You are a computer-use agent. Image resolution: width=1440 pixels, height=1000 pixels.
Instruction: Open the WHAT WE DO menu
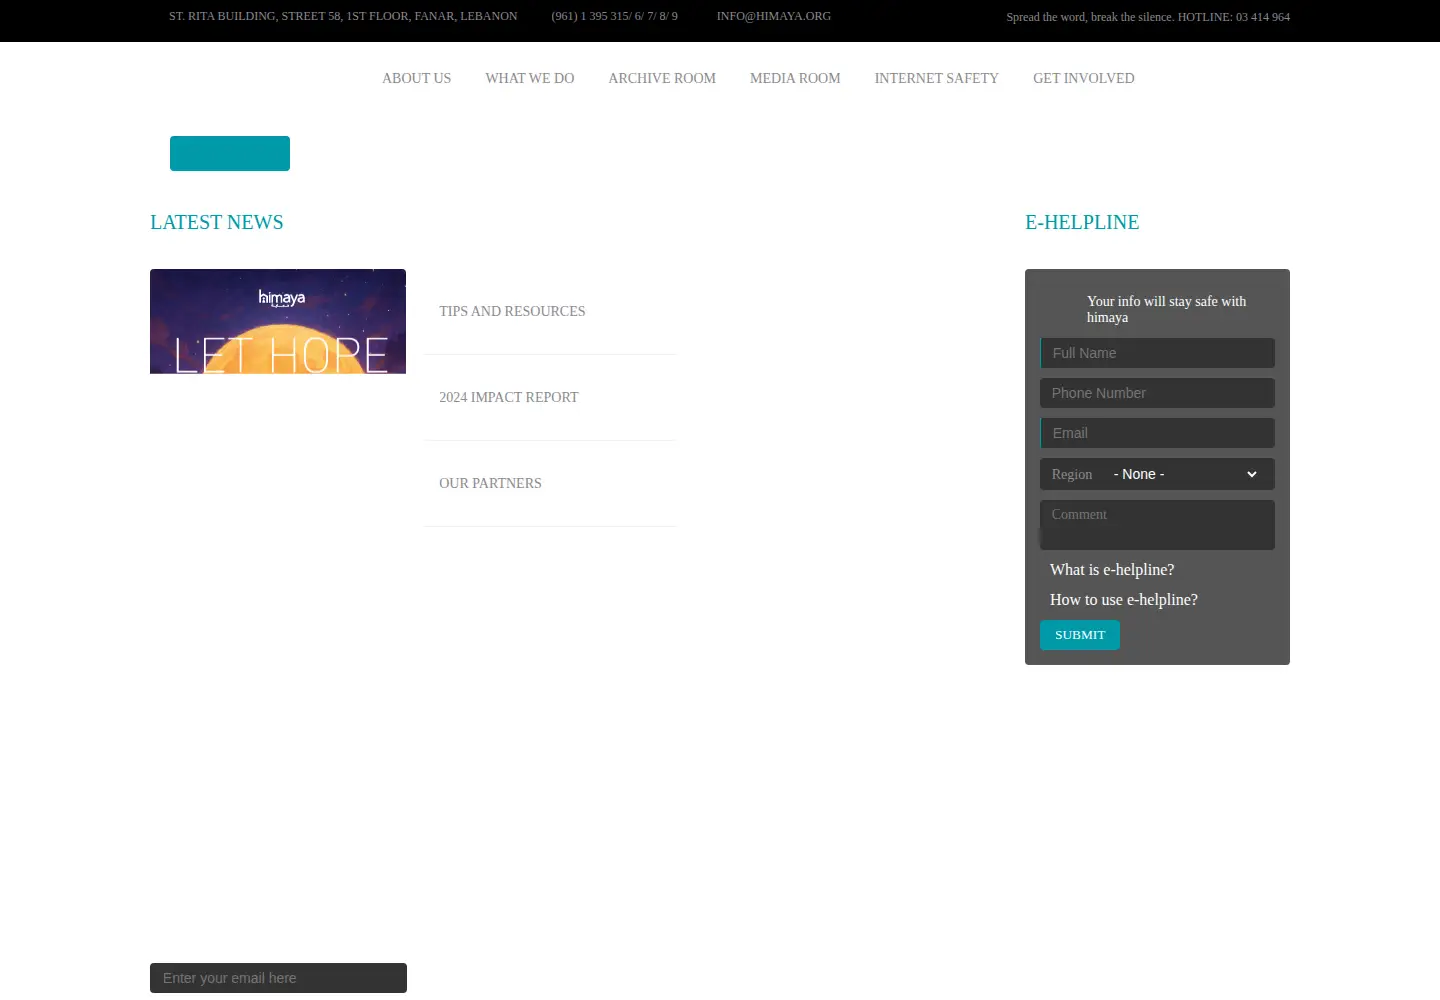tap(530, 78)
